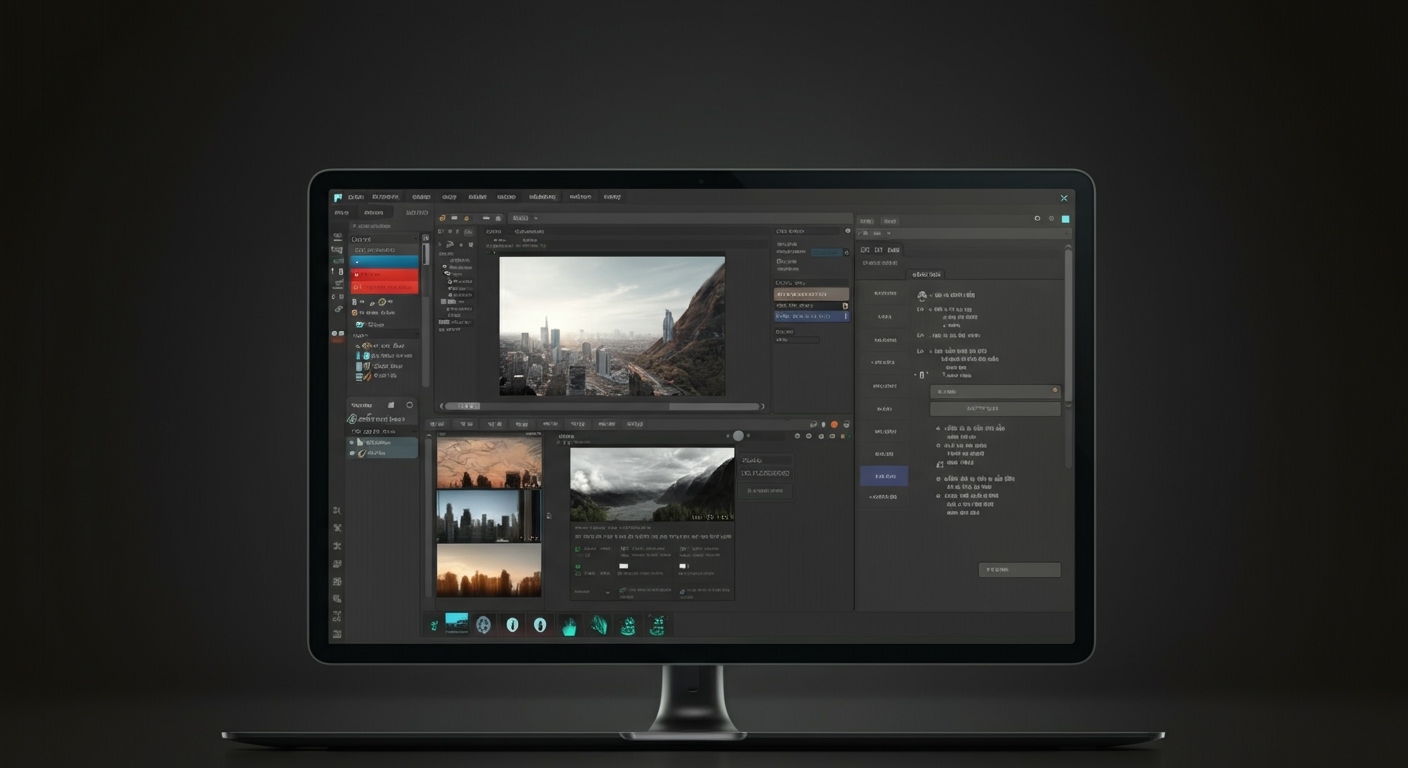Click the globe icon in the bottom toolbar

[x=484, y=625]
